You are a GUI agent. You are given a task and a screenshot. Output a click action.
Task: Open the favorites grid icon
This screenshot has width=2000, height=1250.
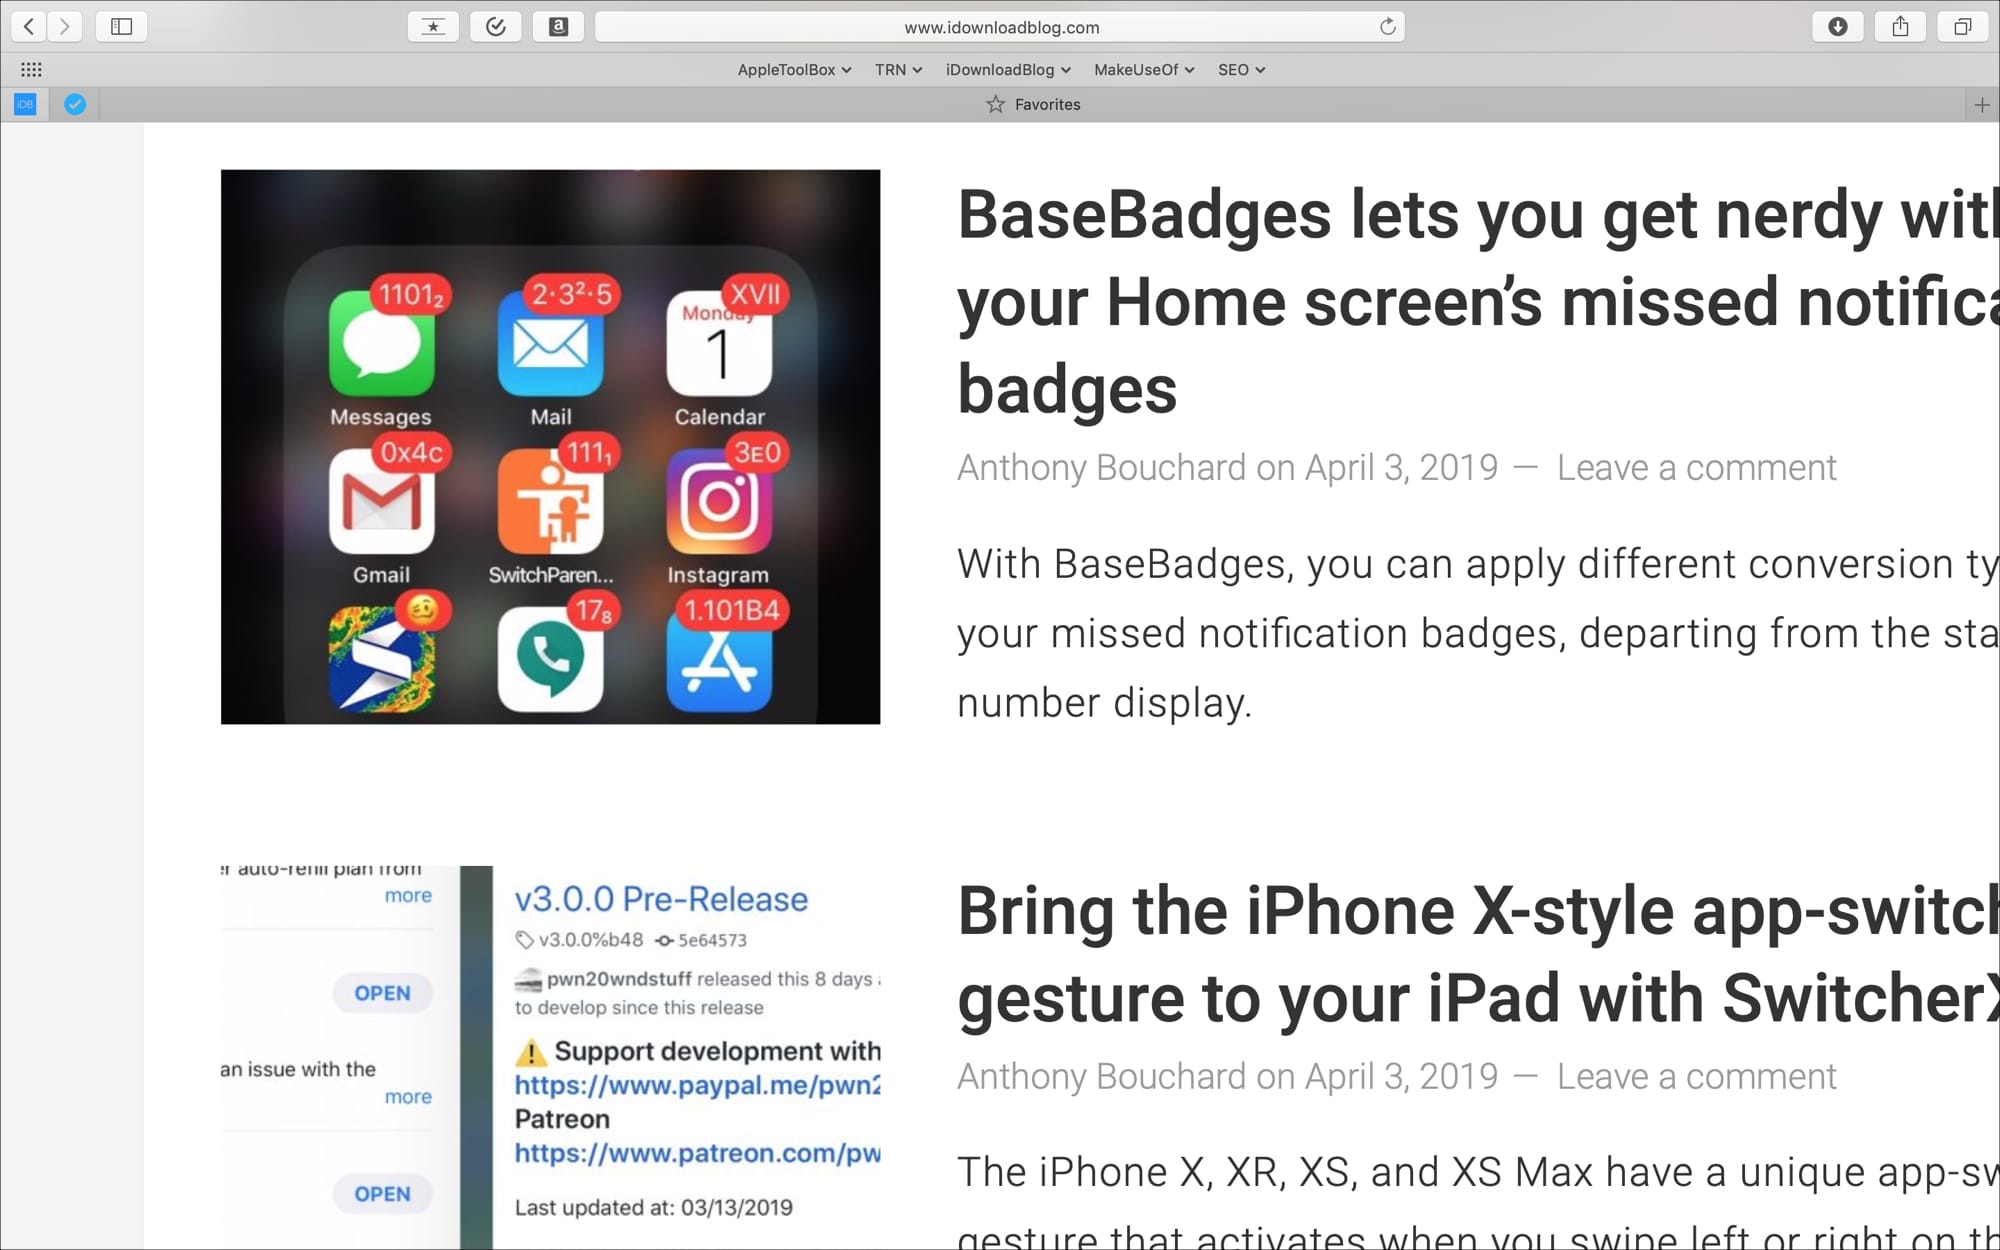pyautogui.click(x=31, y=70)
